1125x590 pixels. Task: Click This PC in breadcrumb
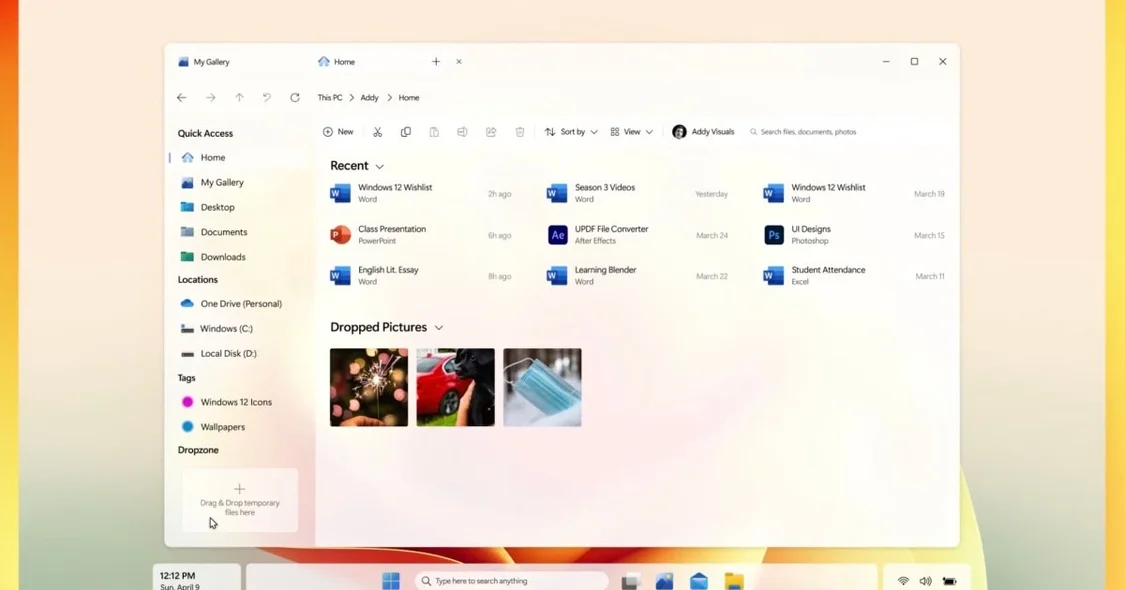point(330,98)
